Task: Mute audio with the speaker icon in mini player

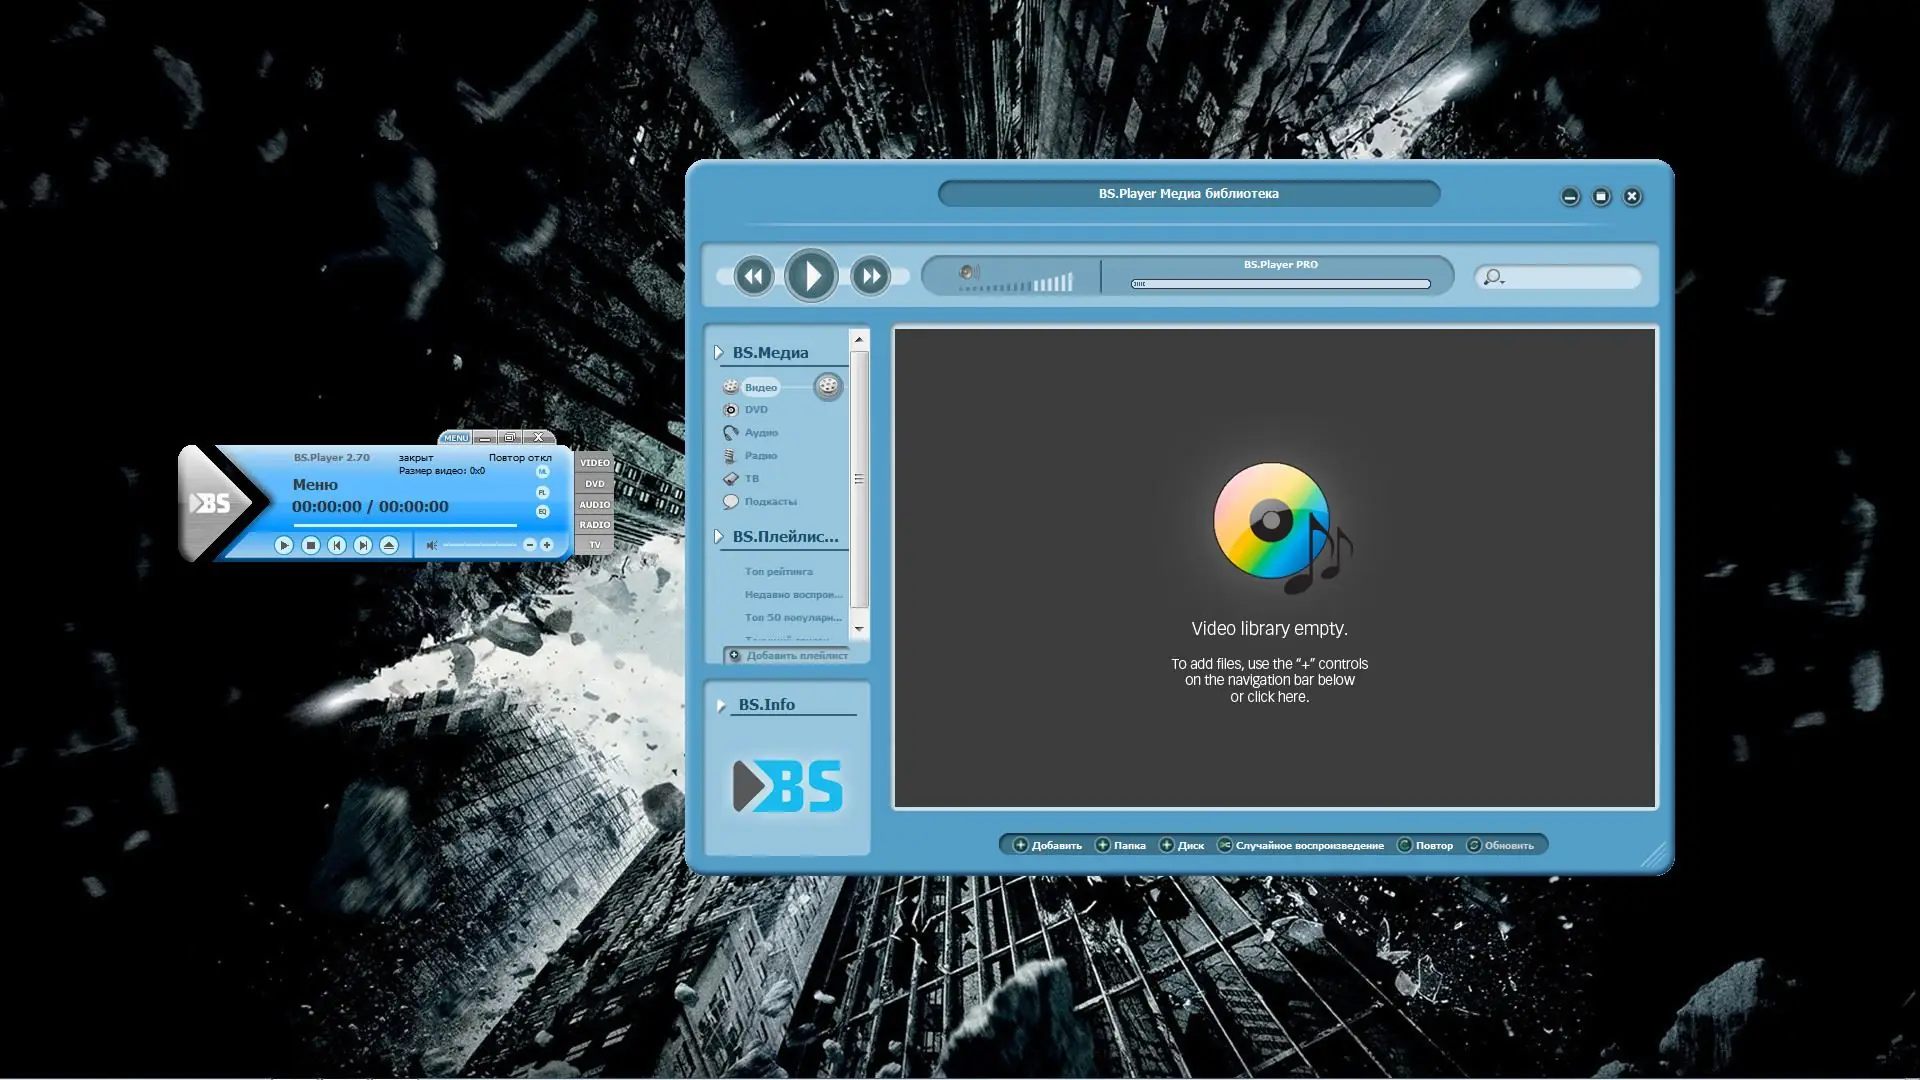Action: point(431,545)
